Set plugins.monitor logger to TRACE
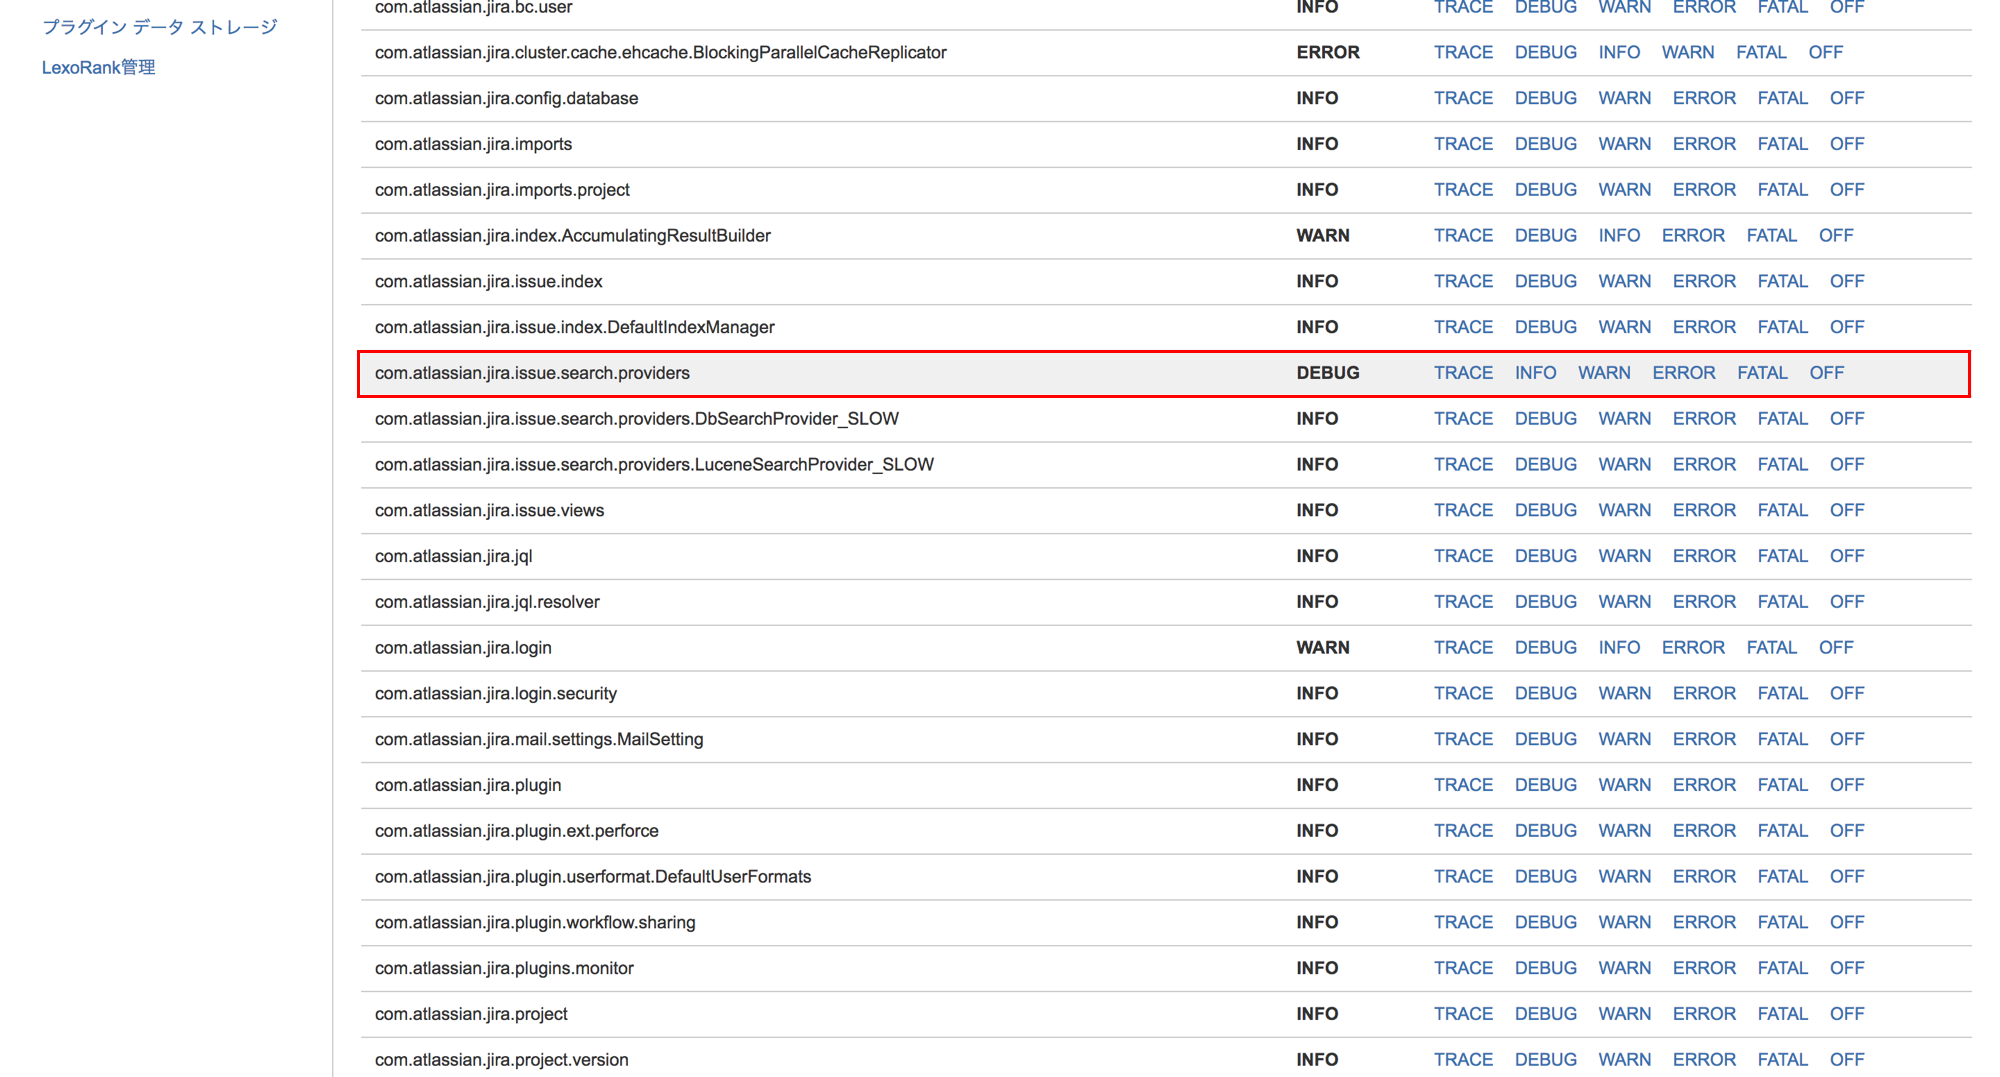Image resolution: width=2000 pixels, height=1077 pixels. tap(1463, 969)
